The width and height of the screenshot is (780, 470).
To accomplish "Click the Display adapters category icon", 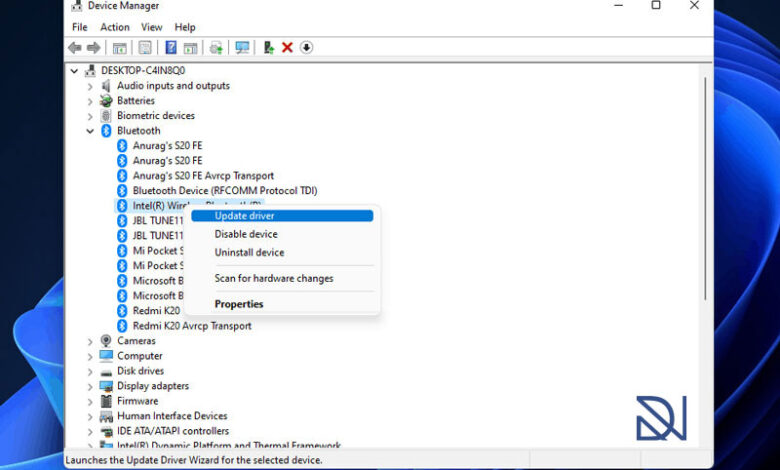I will click(x=106, y=386).
